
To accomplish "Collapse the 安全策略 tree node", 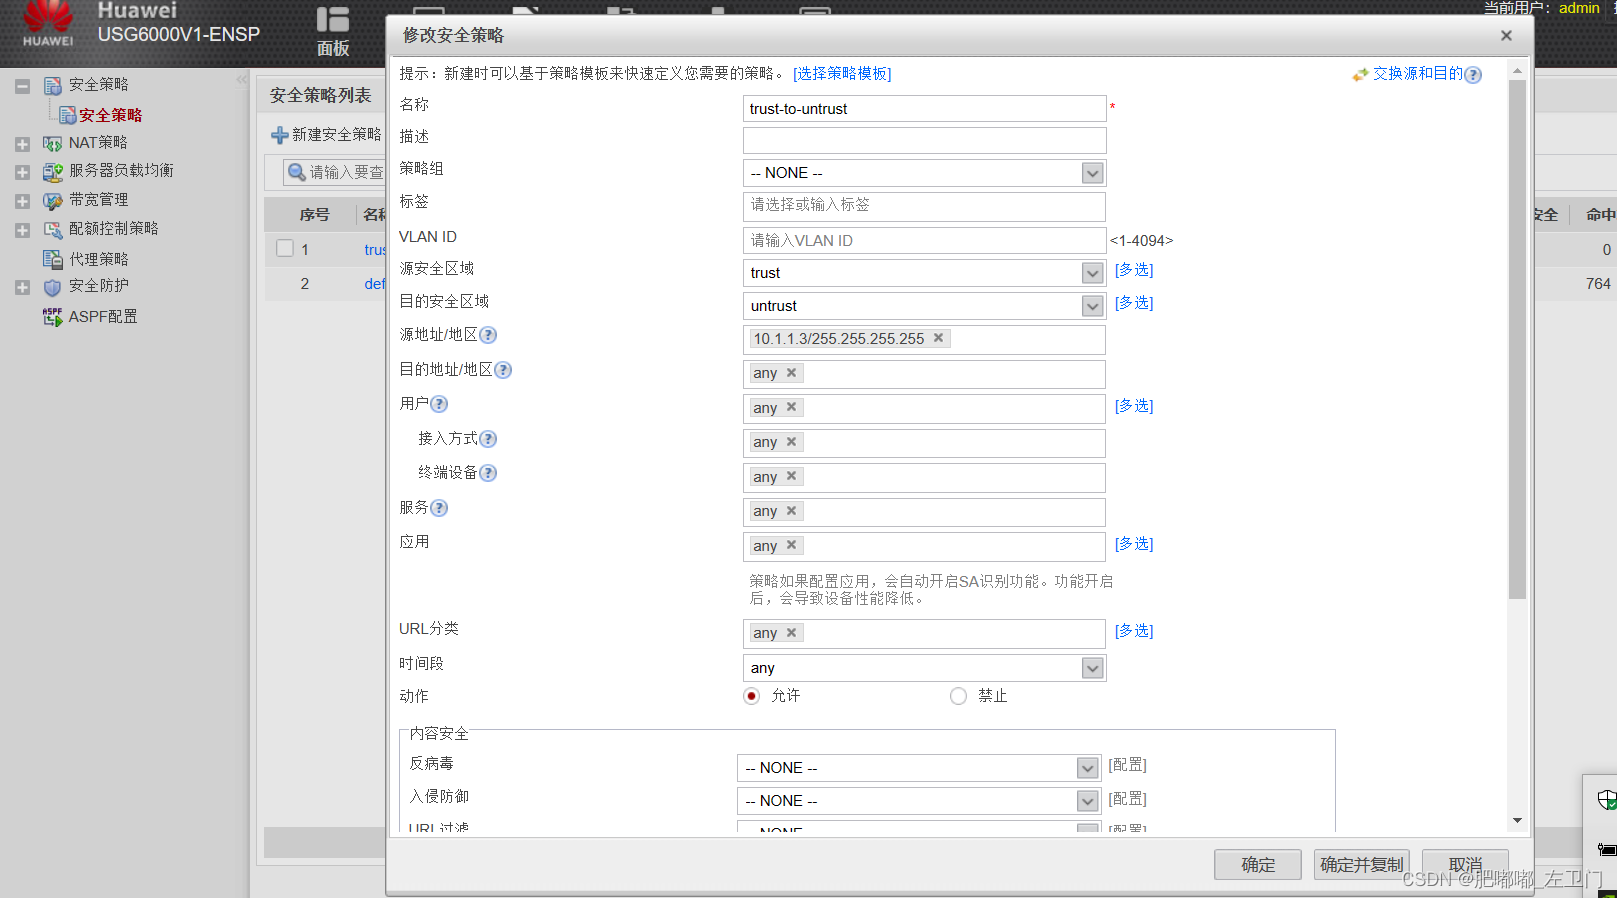I will click(x=22, y=86).
